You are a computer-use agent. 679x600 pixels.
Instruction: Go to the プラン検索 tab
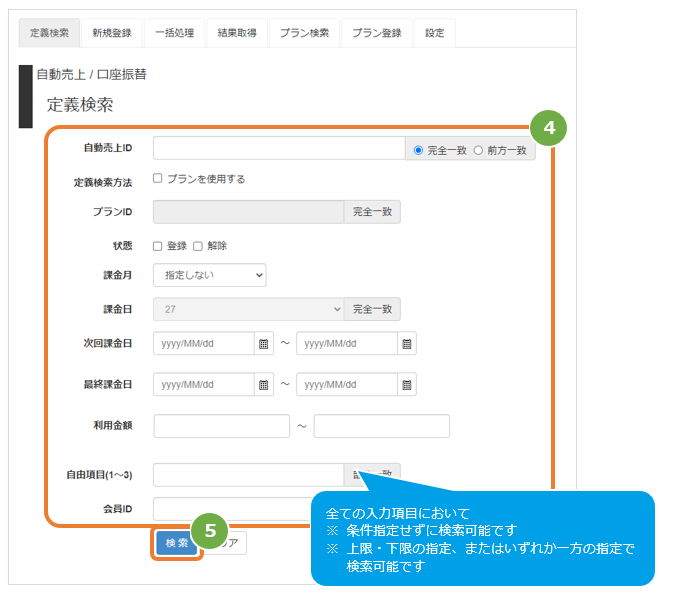[304, 33]
